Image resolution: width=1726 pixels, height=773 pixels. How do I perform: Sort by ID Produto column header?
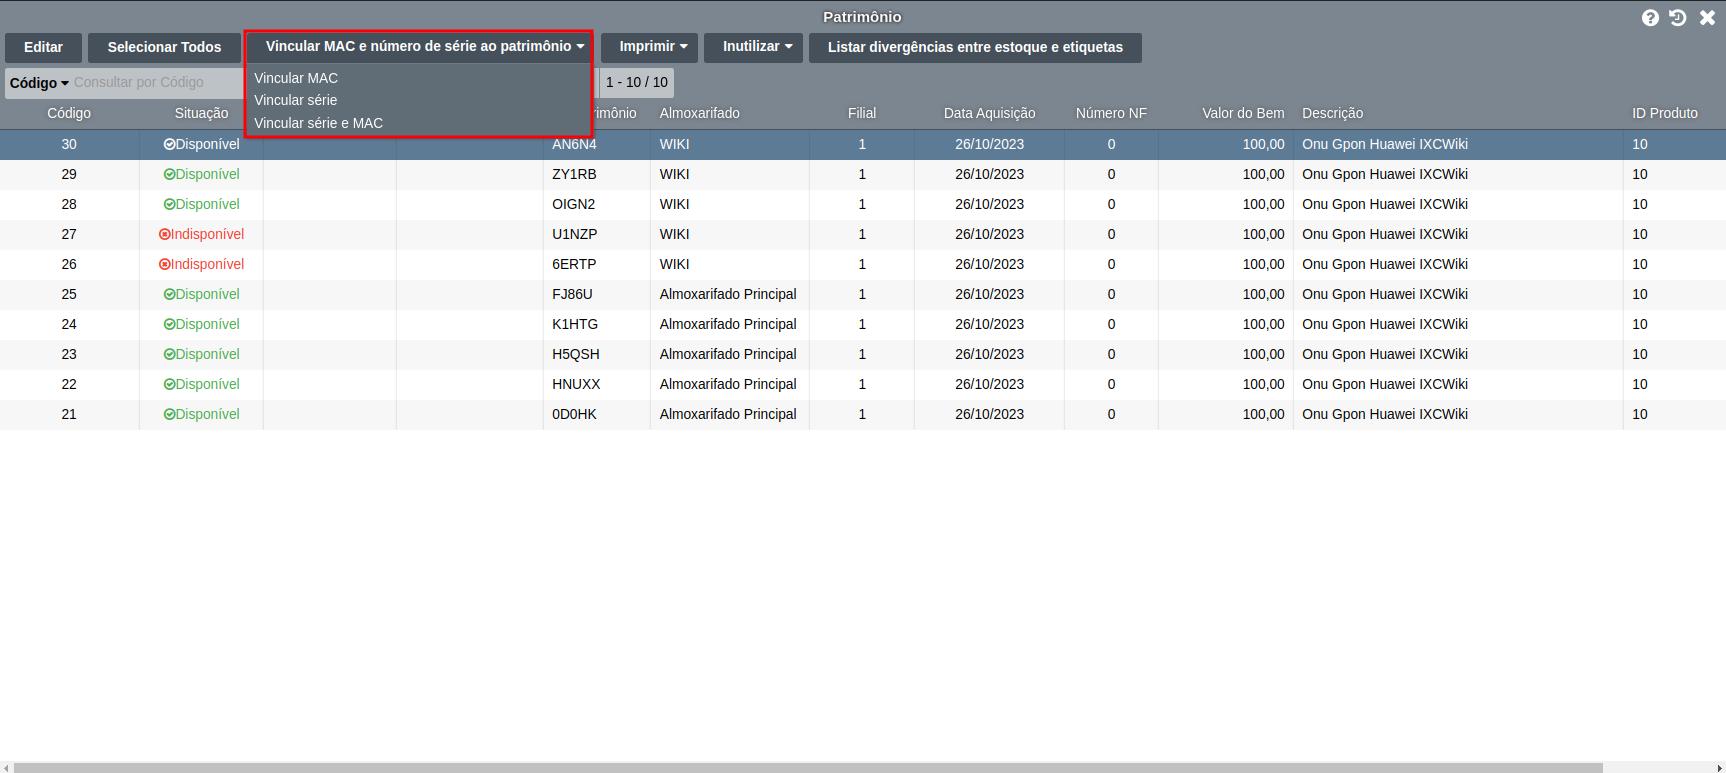pos(1664,113)
